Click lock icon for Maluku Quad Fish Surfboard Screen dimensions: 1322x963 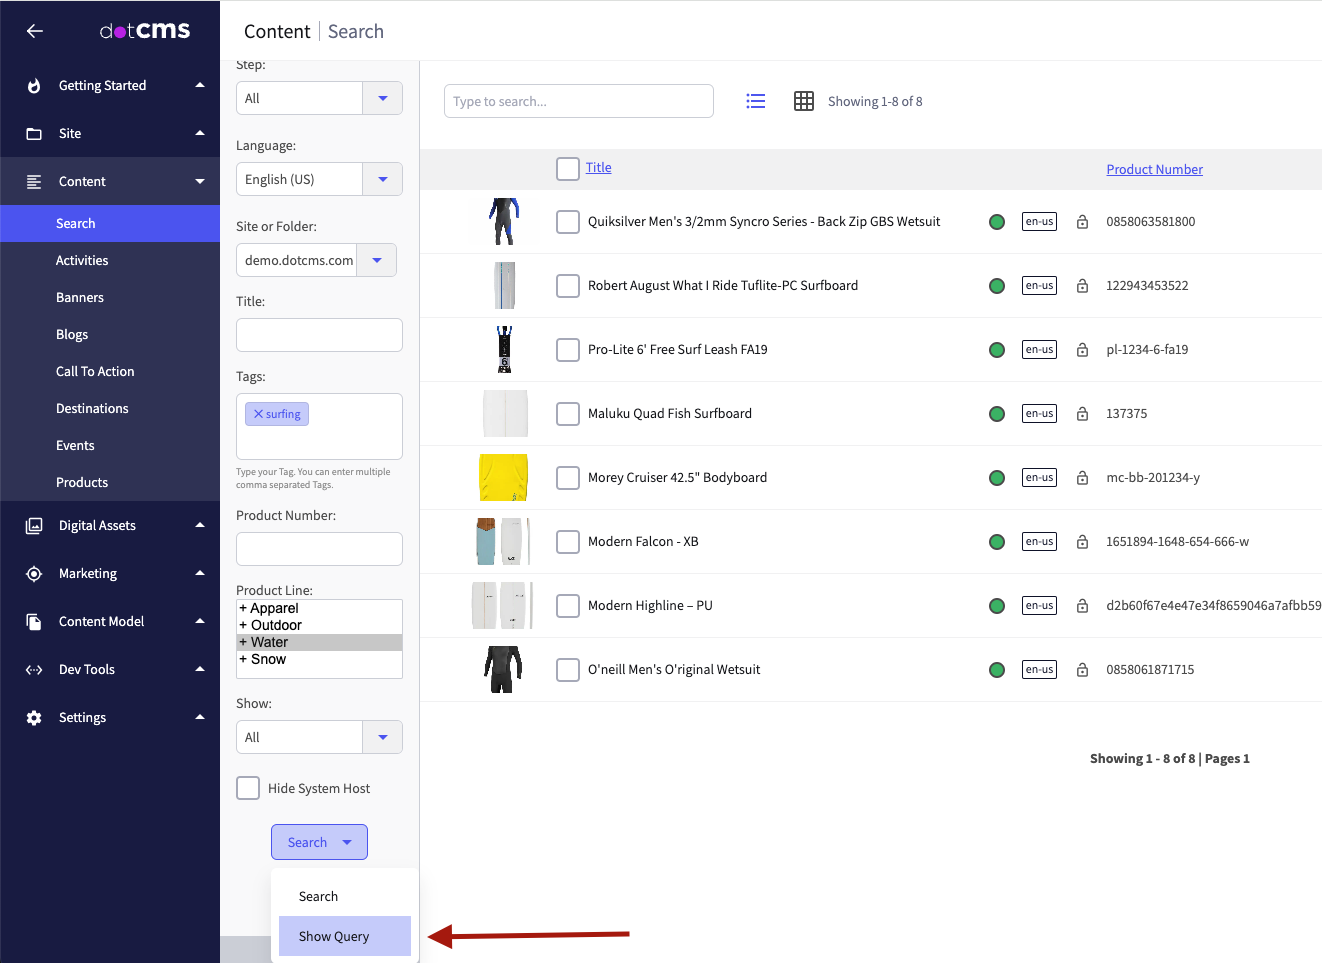coord(1082,414)
